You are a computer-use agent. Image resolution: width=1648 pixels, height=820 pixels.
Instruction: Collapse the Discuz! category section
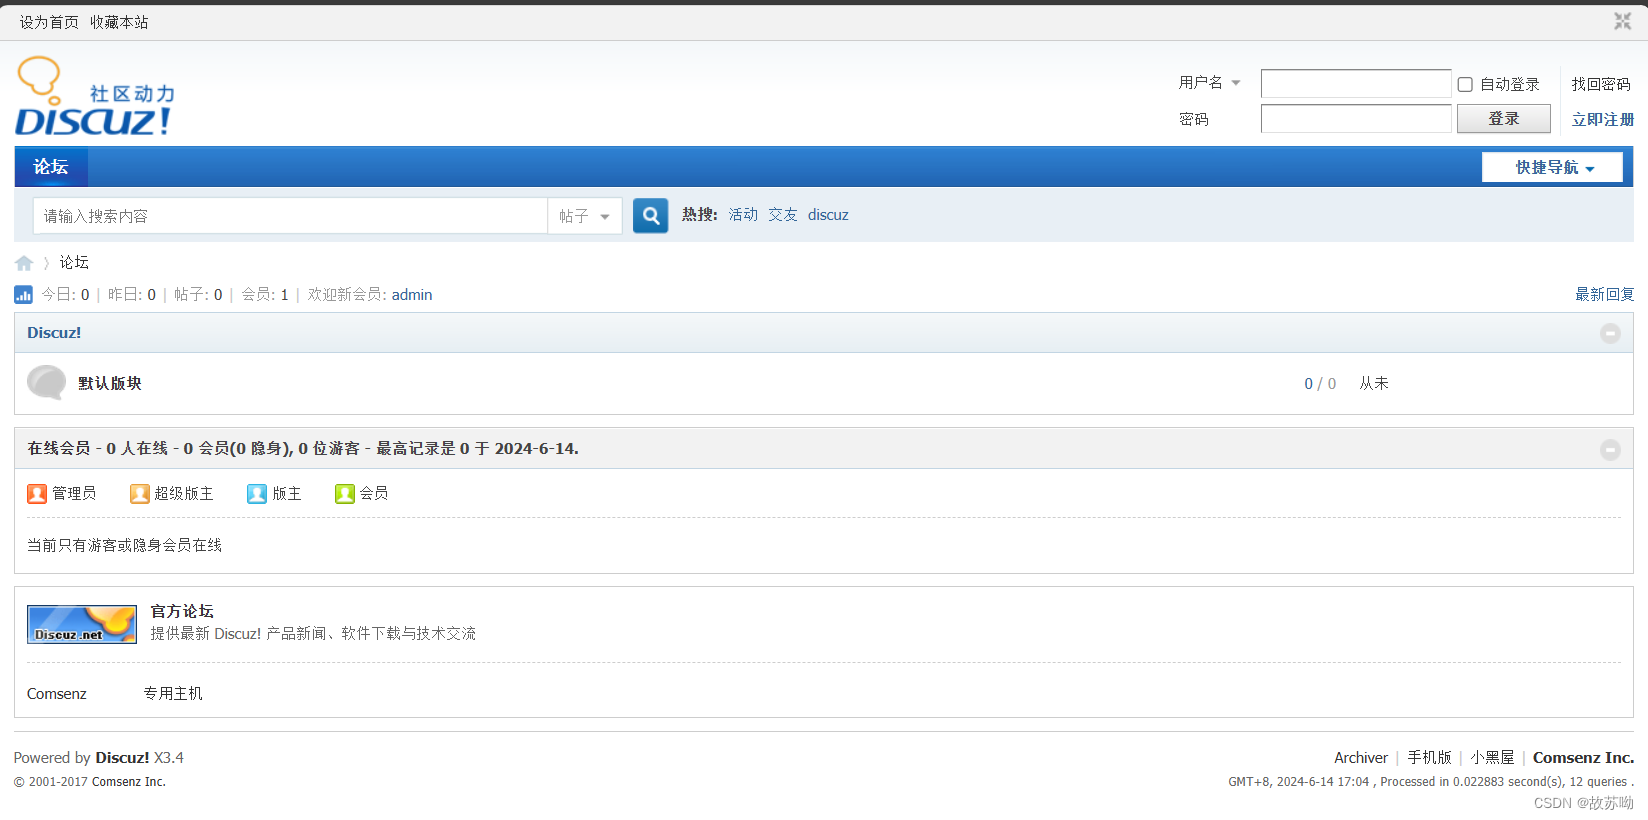[1610, 333]
